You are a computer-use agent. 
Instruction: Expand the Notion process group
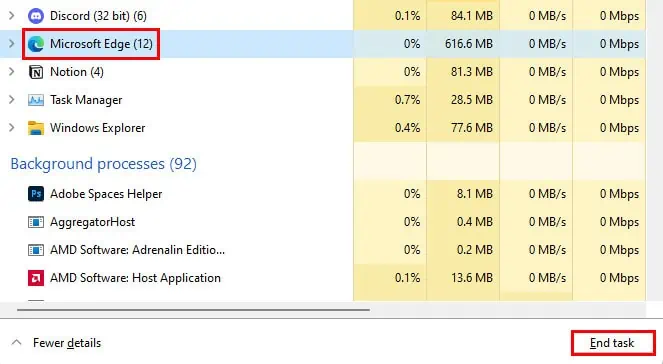pos(12,72)
